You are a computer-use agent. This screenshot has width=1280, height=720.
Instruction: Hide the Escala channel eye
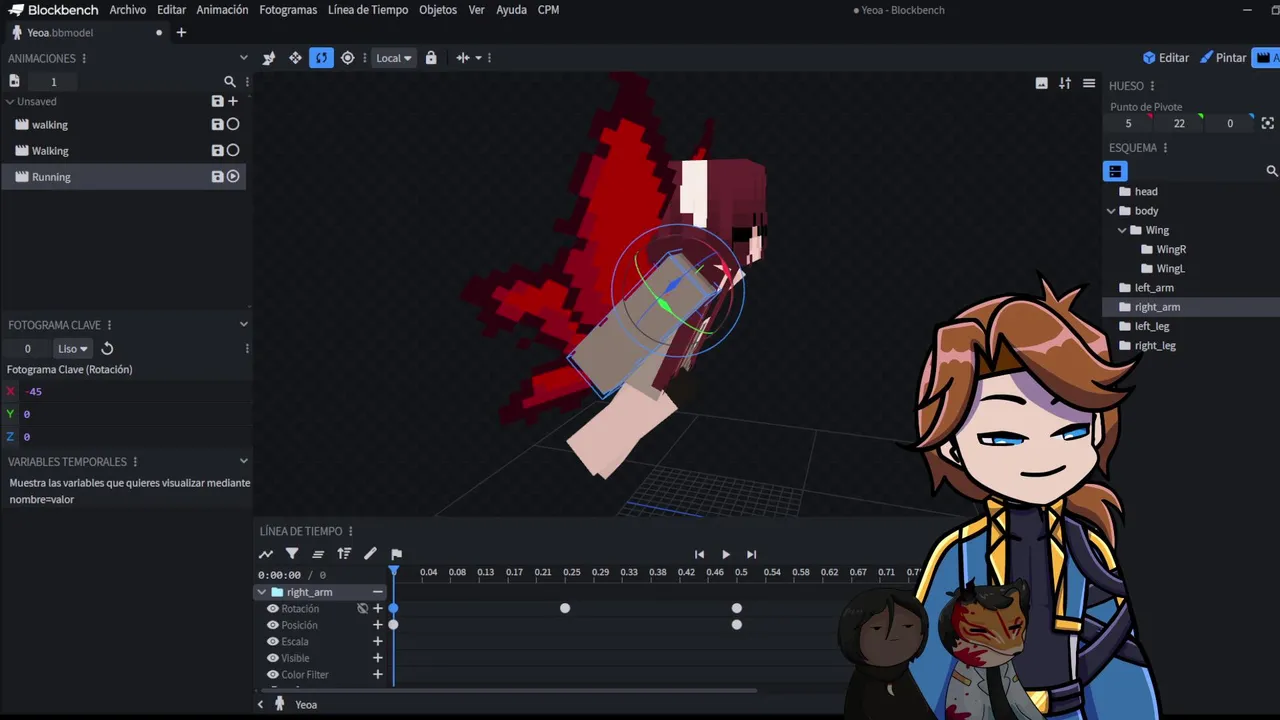pyautogui.click(x=272, y=641)
